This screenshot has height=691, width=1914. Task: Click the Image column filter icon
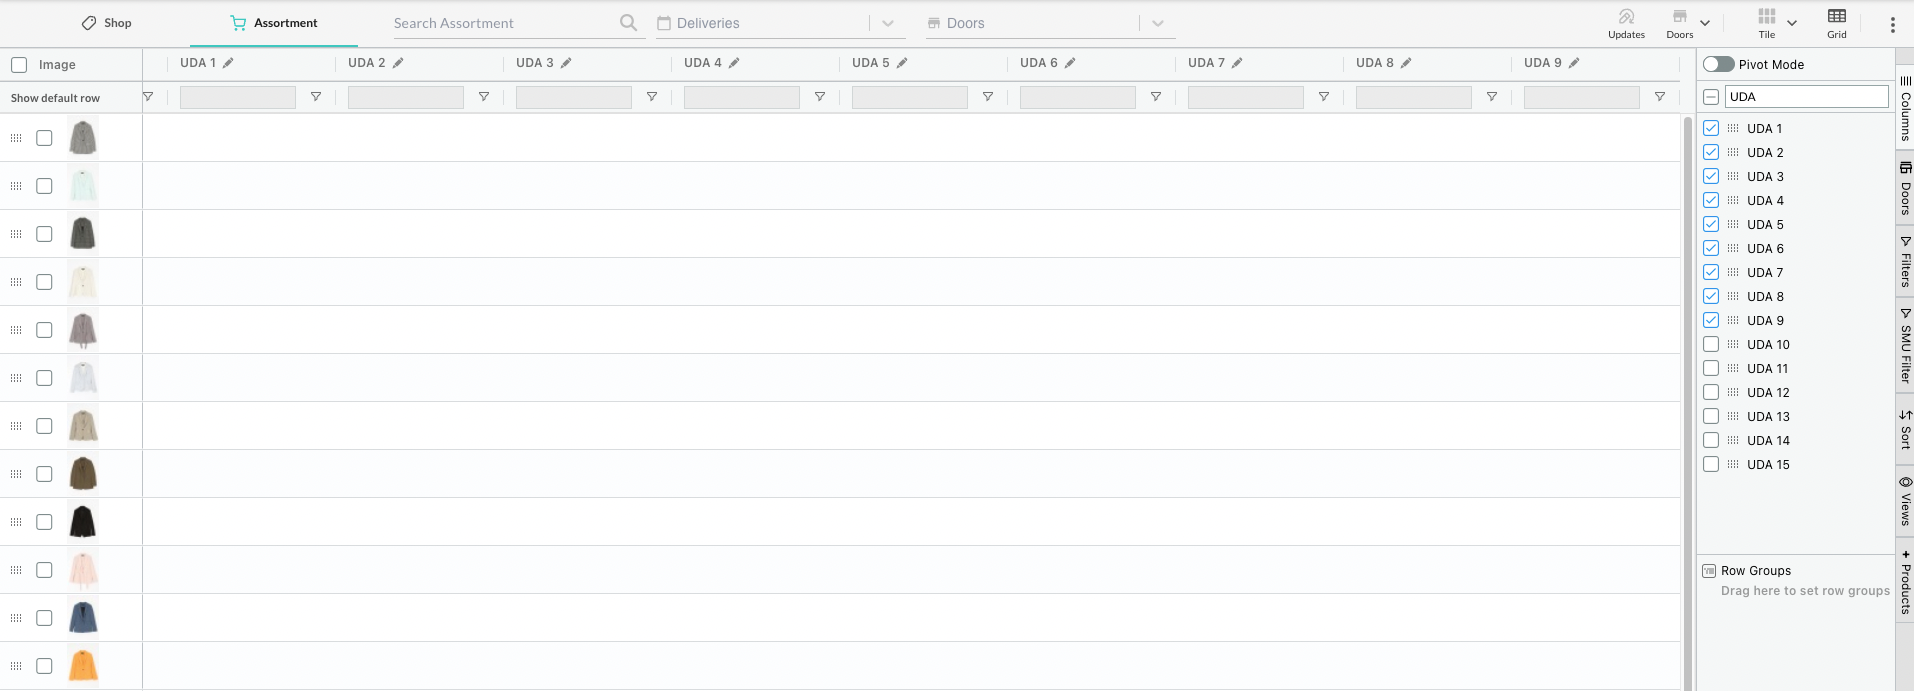click(x=148, y=97)
